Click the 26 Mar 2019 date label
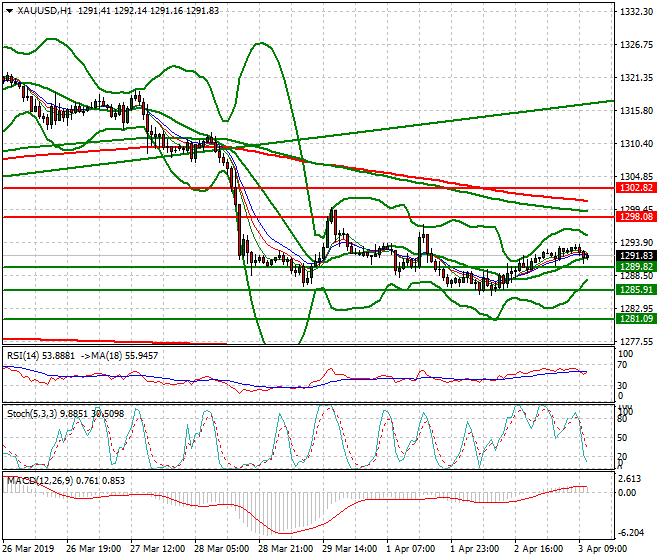The width and height of the screenshot is (660, 560). pos(28,549)
